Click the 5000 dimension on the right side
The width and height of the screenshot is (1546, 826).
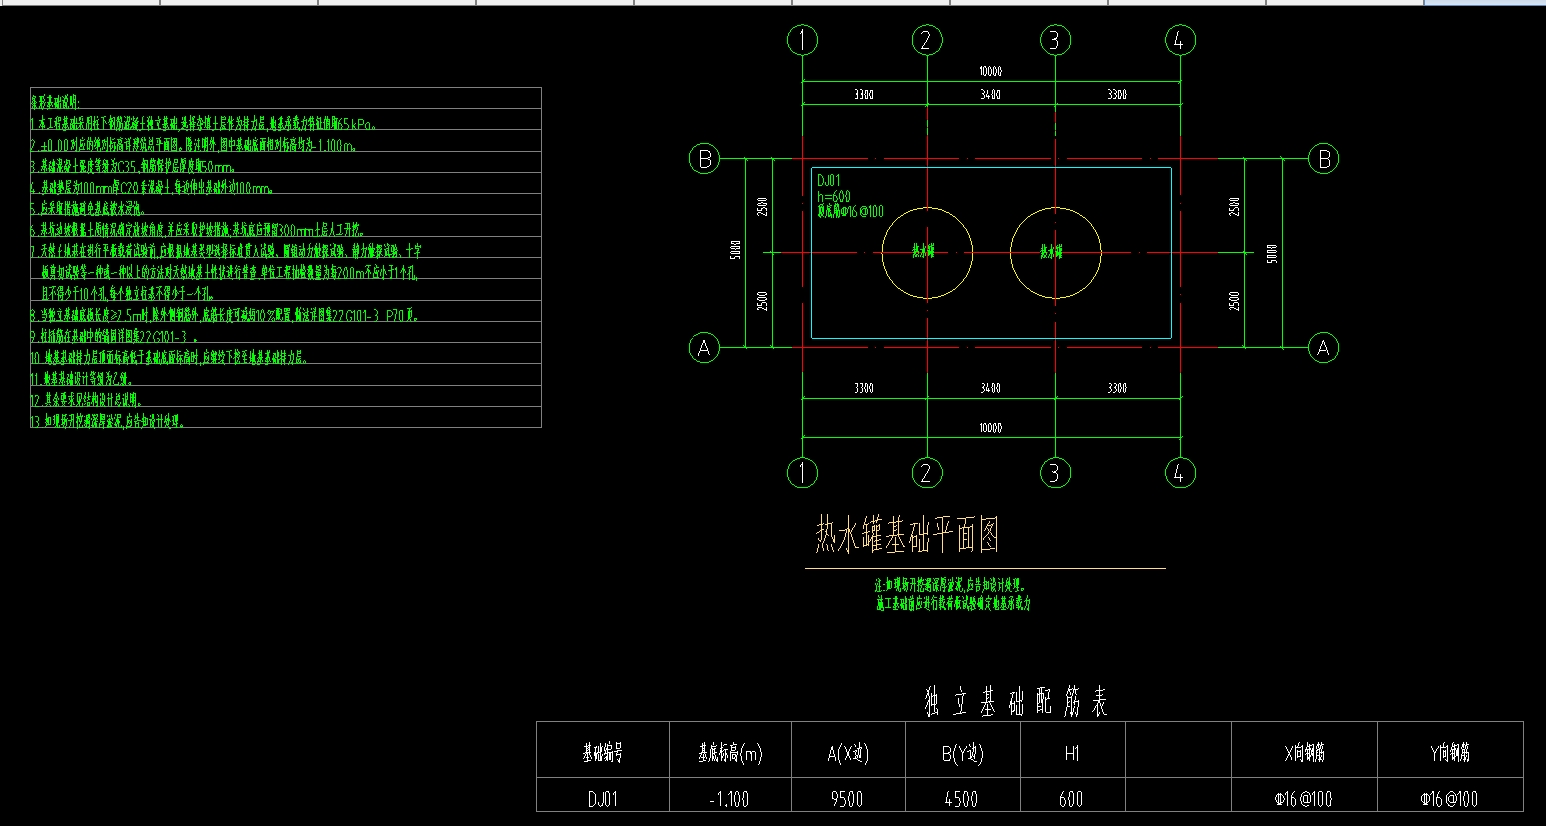coord(1272,253)
